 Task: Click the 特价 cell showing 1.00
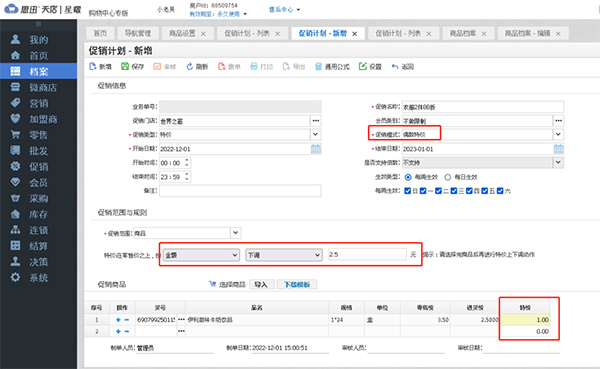point(526,320)
